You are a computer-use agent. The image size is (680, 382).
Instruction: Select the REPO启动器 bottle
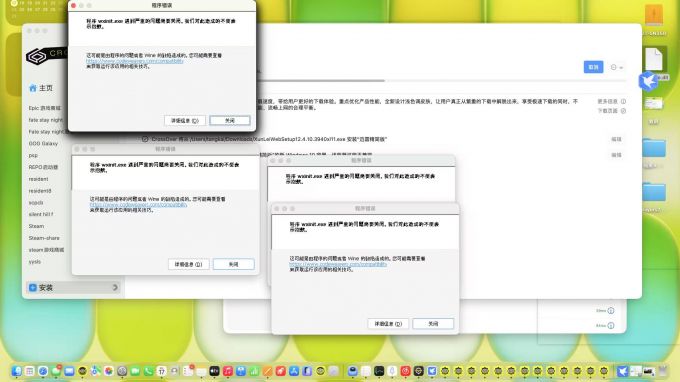coord(43,167)
